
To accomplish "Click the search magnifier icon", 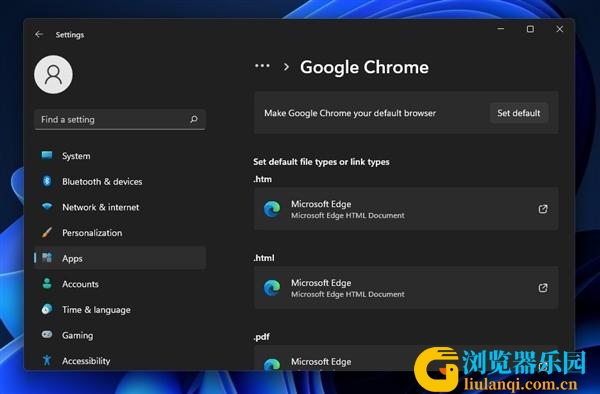I will pyautogui.click(x=194, y=119).
